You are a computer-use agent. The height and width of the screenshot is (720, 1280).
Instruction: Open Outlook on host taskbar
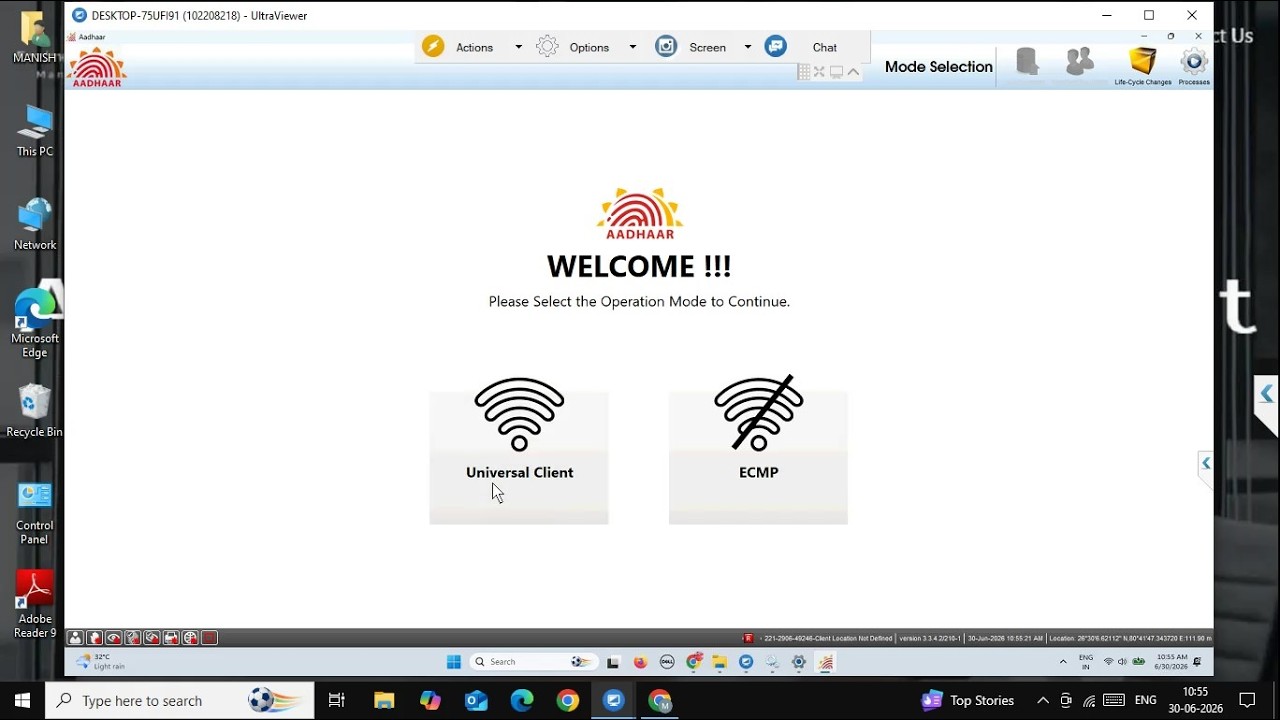476,700
